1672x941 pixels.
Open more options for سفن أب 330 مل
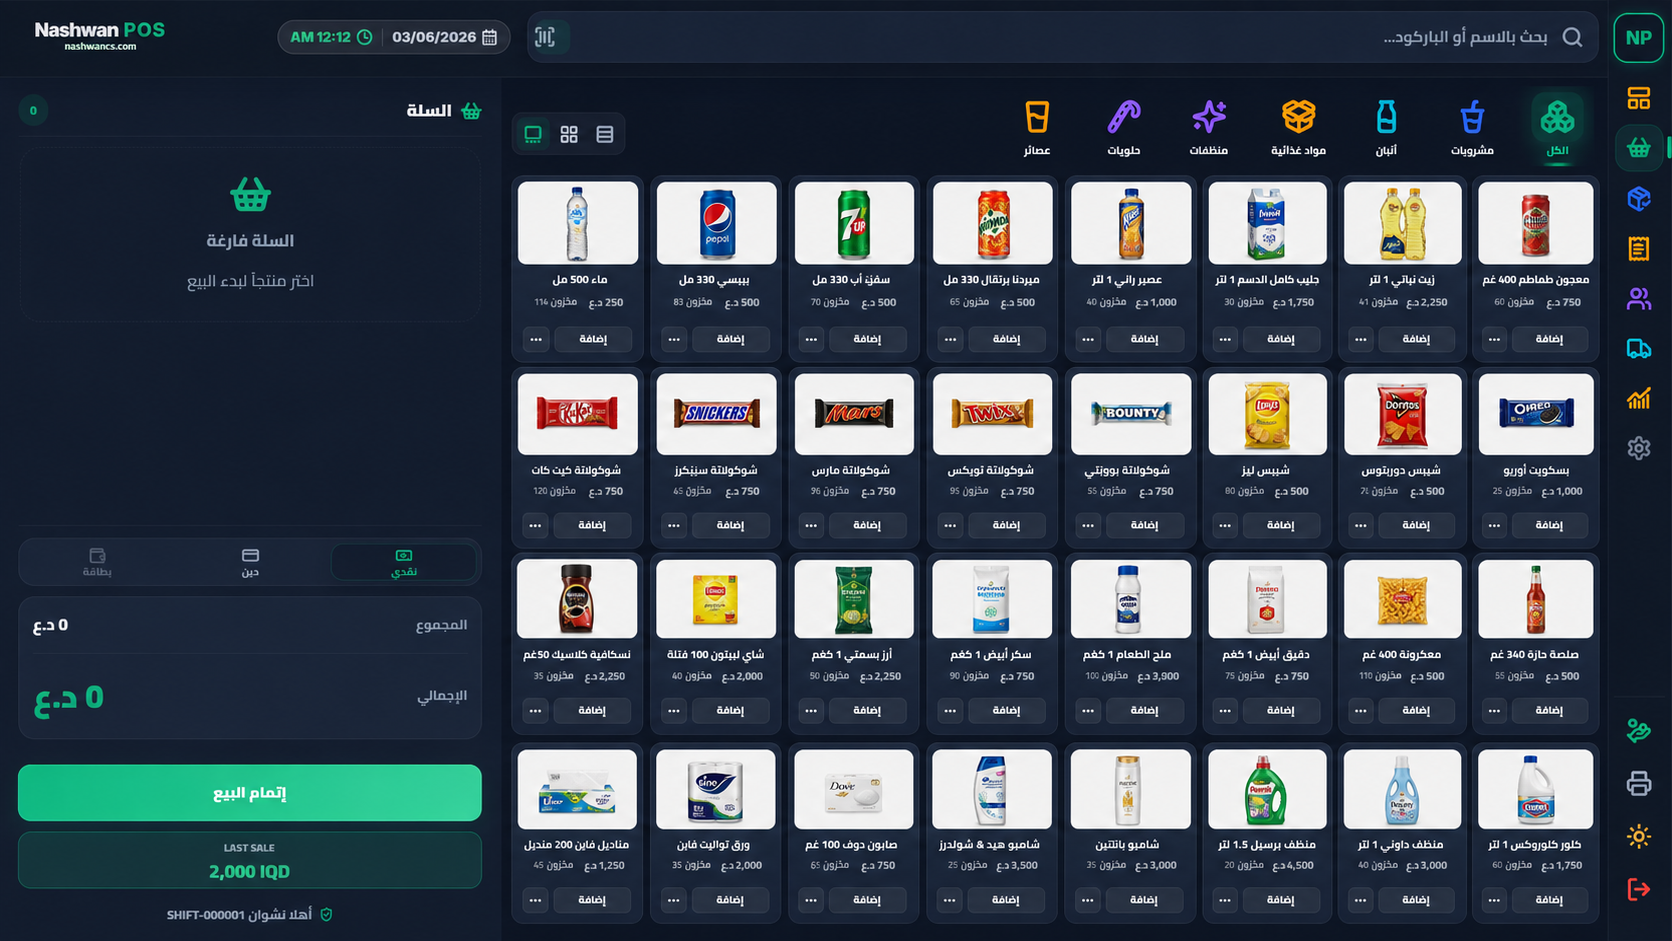pyautogui.click(x=811, y=339)
